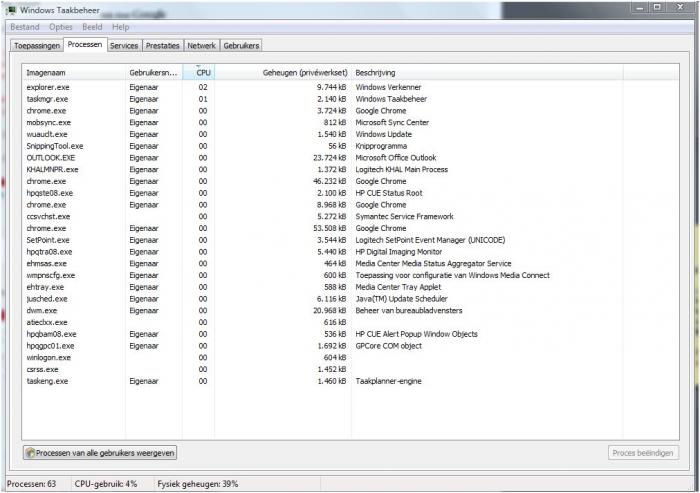700x493 pixels.
Task: Click the 53.508 kB memory value
Action: click(x=329, y=228)
